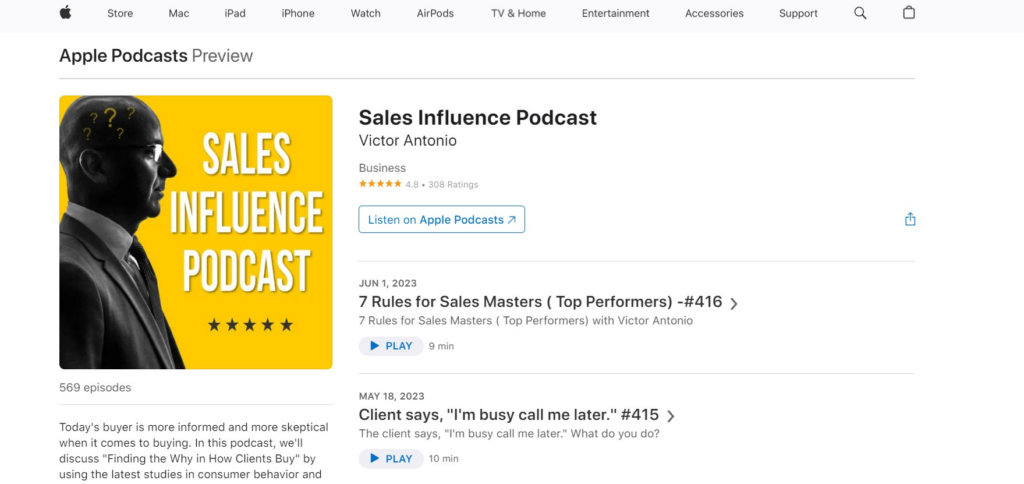Click Listen on Apple Podcasts button
1024x484 pixels.
[x=441, y=219]
